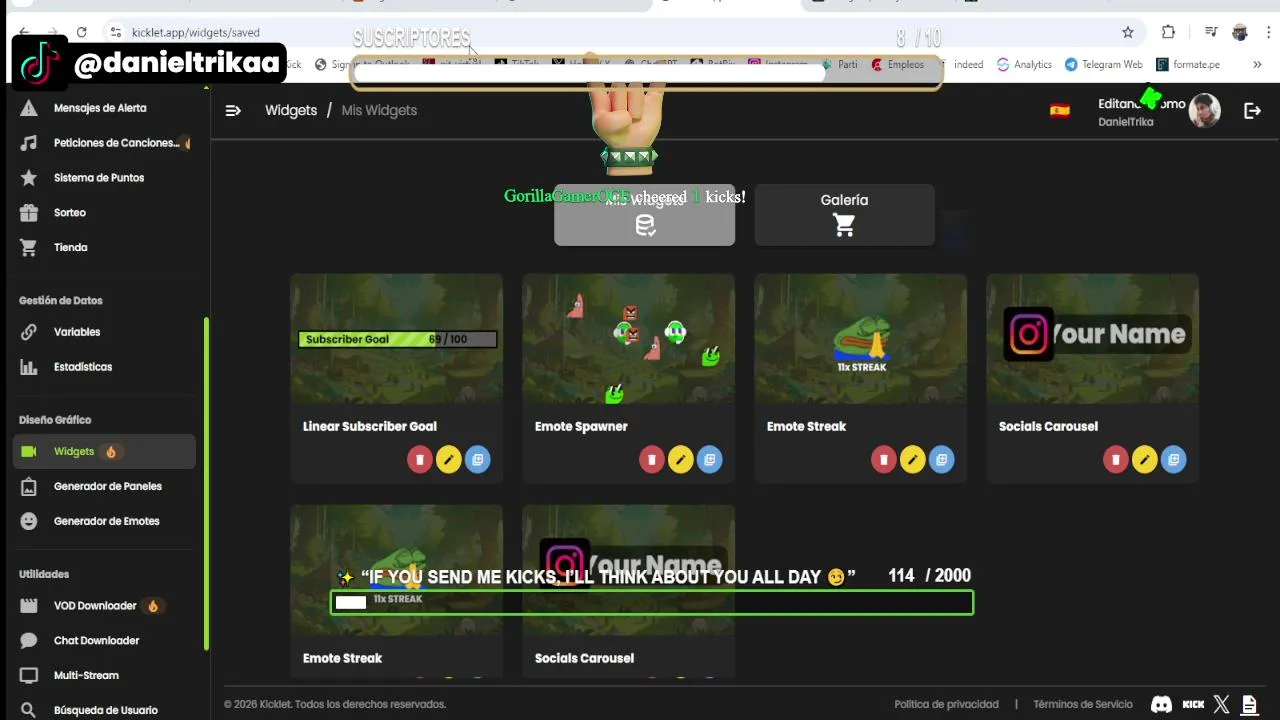Bookmark this page with the star

(x=1128, y=32)
